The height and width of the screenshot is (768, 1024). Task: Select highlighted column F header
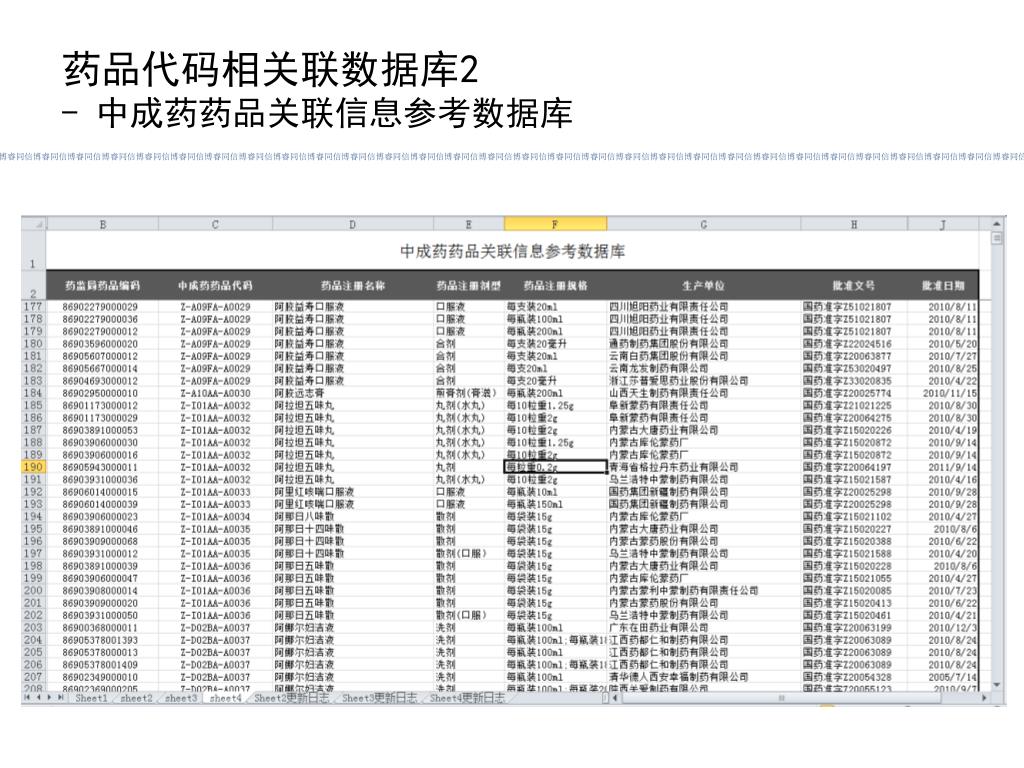555,224
